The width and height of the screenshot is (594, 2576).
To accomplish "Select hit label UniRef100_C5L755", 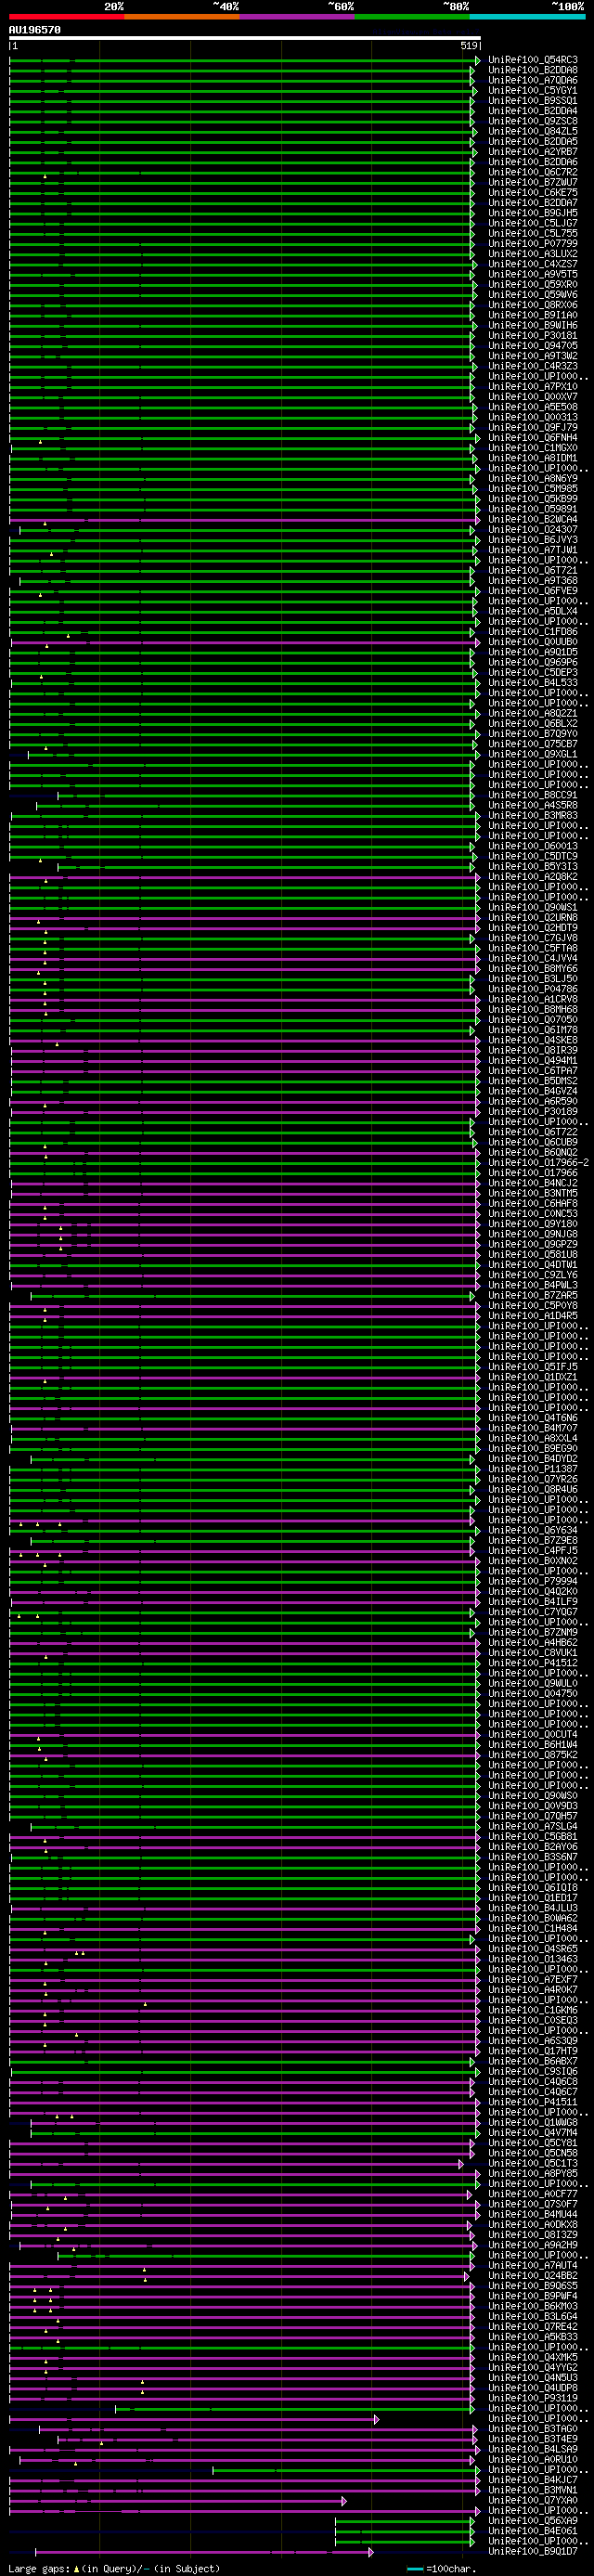I will [532, 233].
